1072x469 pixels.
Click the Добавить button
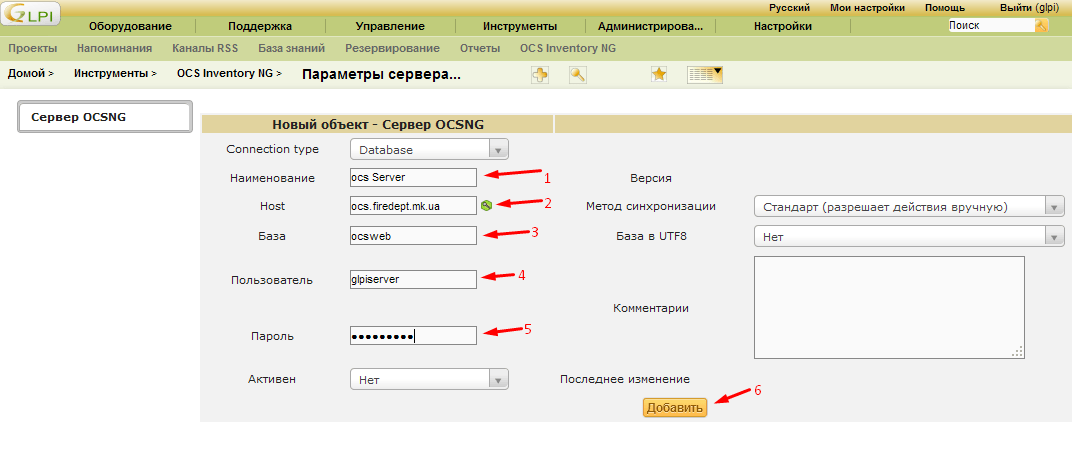(675, 408)
